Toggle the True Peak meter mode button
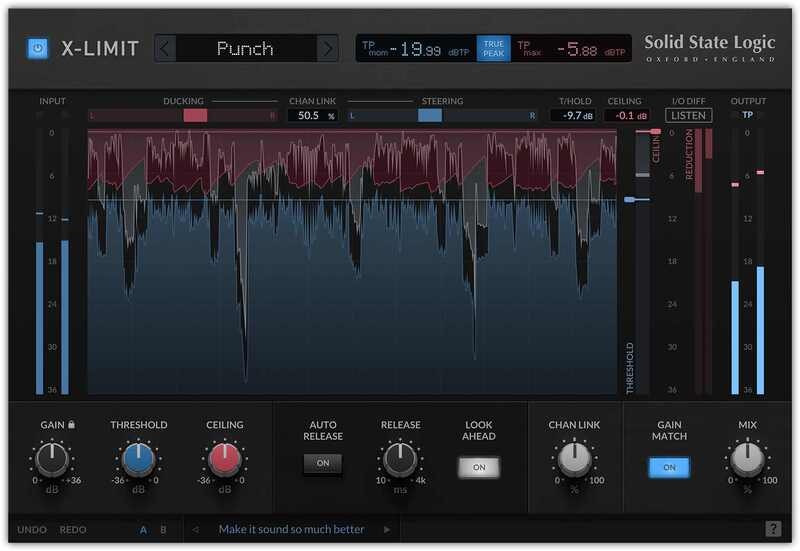This screenshot has height=551, width=800. coord(494,48)
